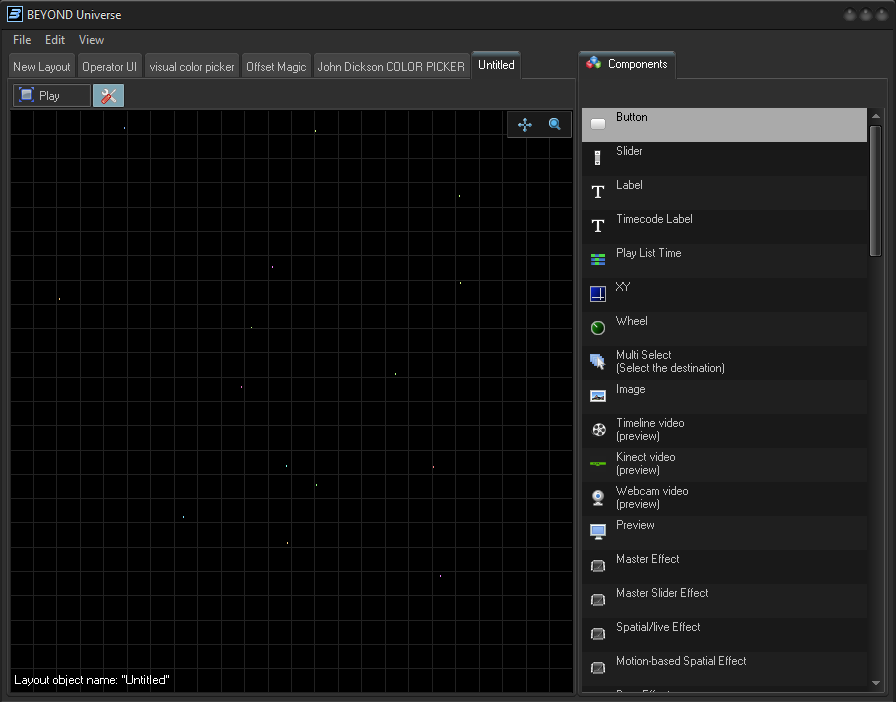The height and width of the screenshot is (702, 896).
Task: Select the Slider component icon
Action: point(598,158)
